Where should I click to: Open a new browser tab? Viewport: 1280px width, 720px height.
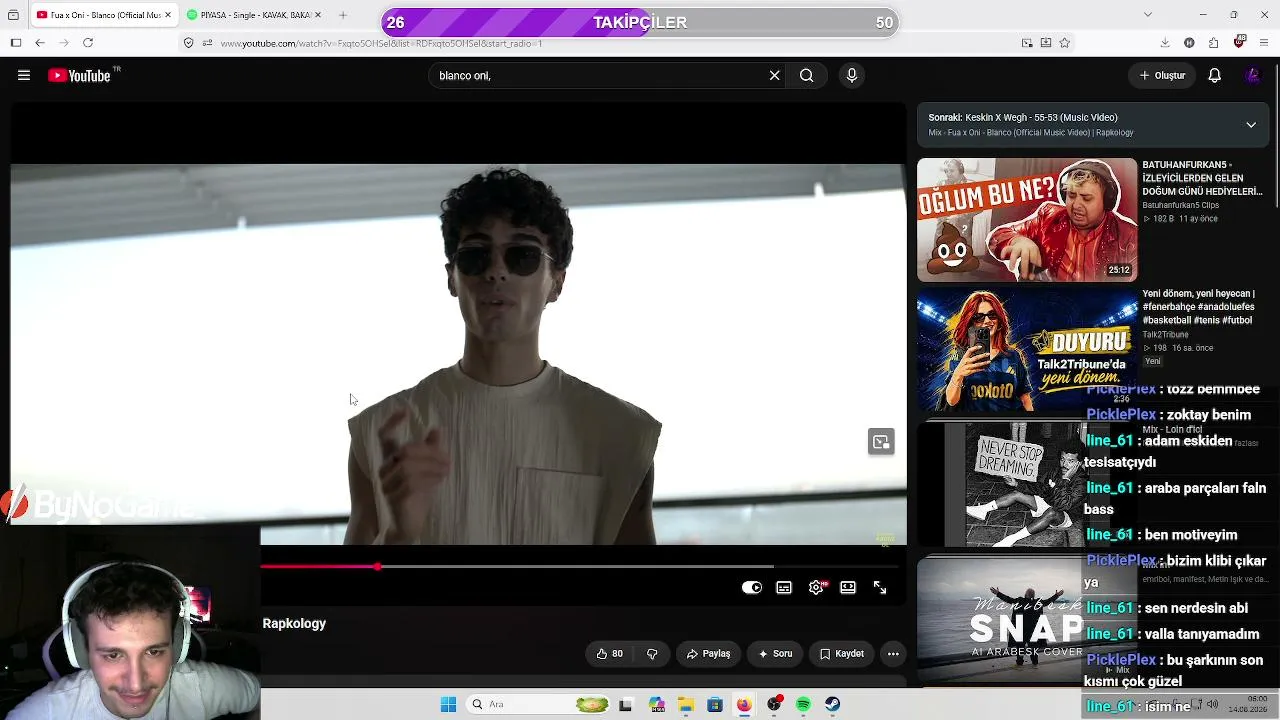[x=343, y=15]
